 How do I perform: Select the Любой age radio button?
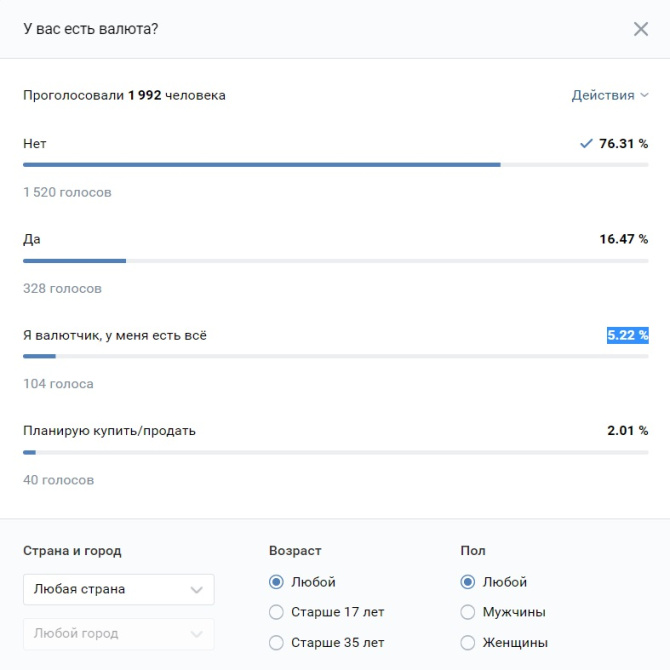click(x=276, y=582)
